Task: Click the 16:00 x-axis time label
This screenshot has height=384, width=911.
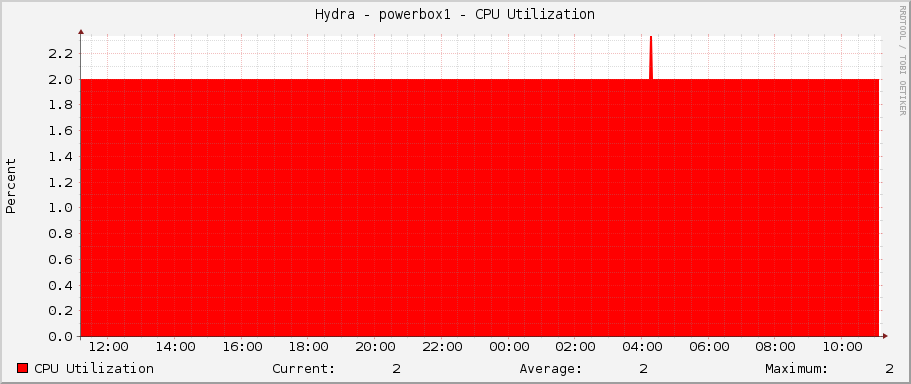Action: click(x=242, y=347)
